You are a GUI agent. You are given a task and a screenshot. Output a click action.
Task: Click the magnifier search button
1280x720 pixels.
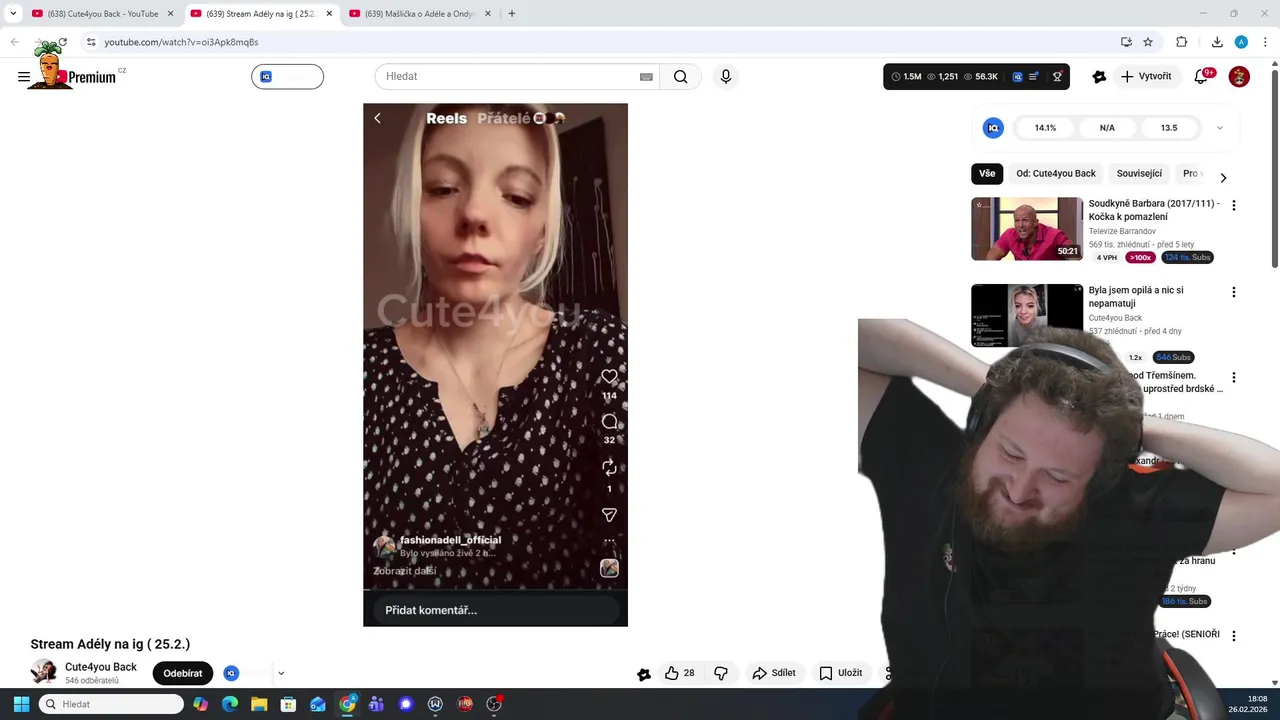(680, 77)
